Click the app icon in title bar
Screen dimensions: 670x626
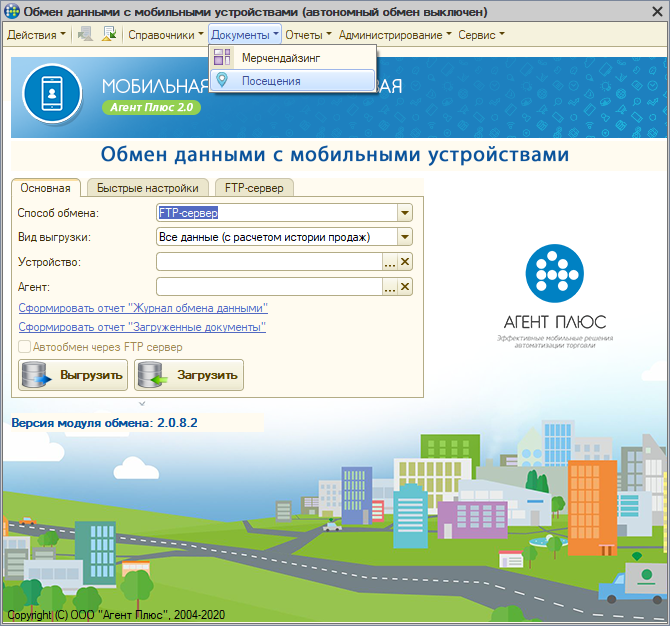click(12, 11)
